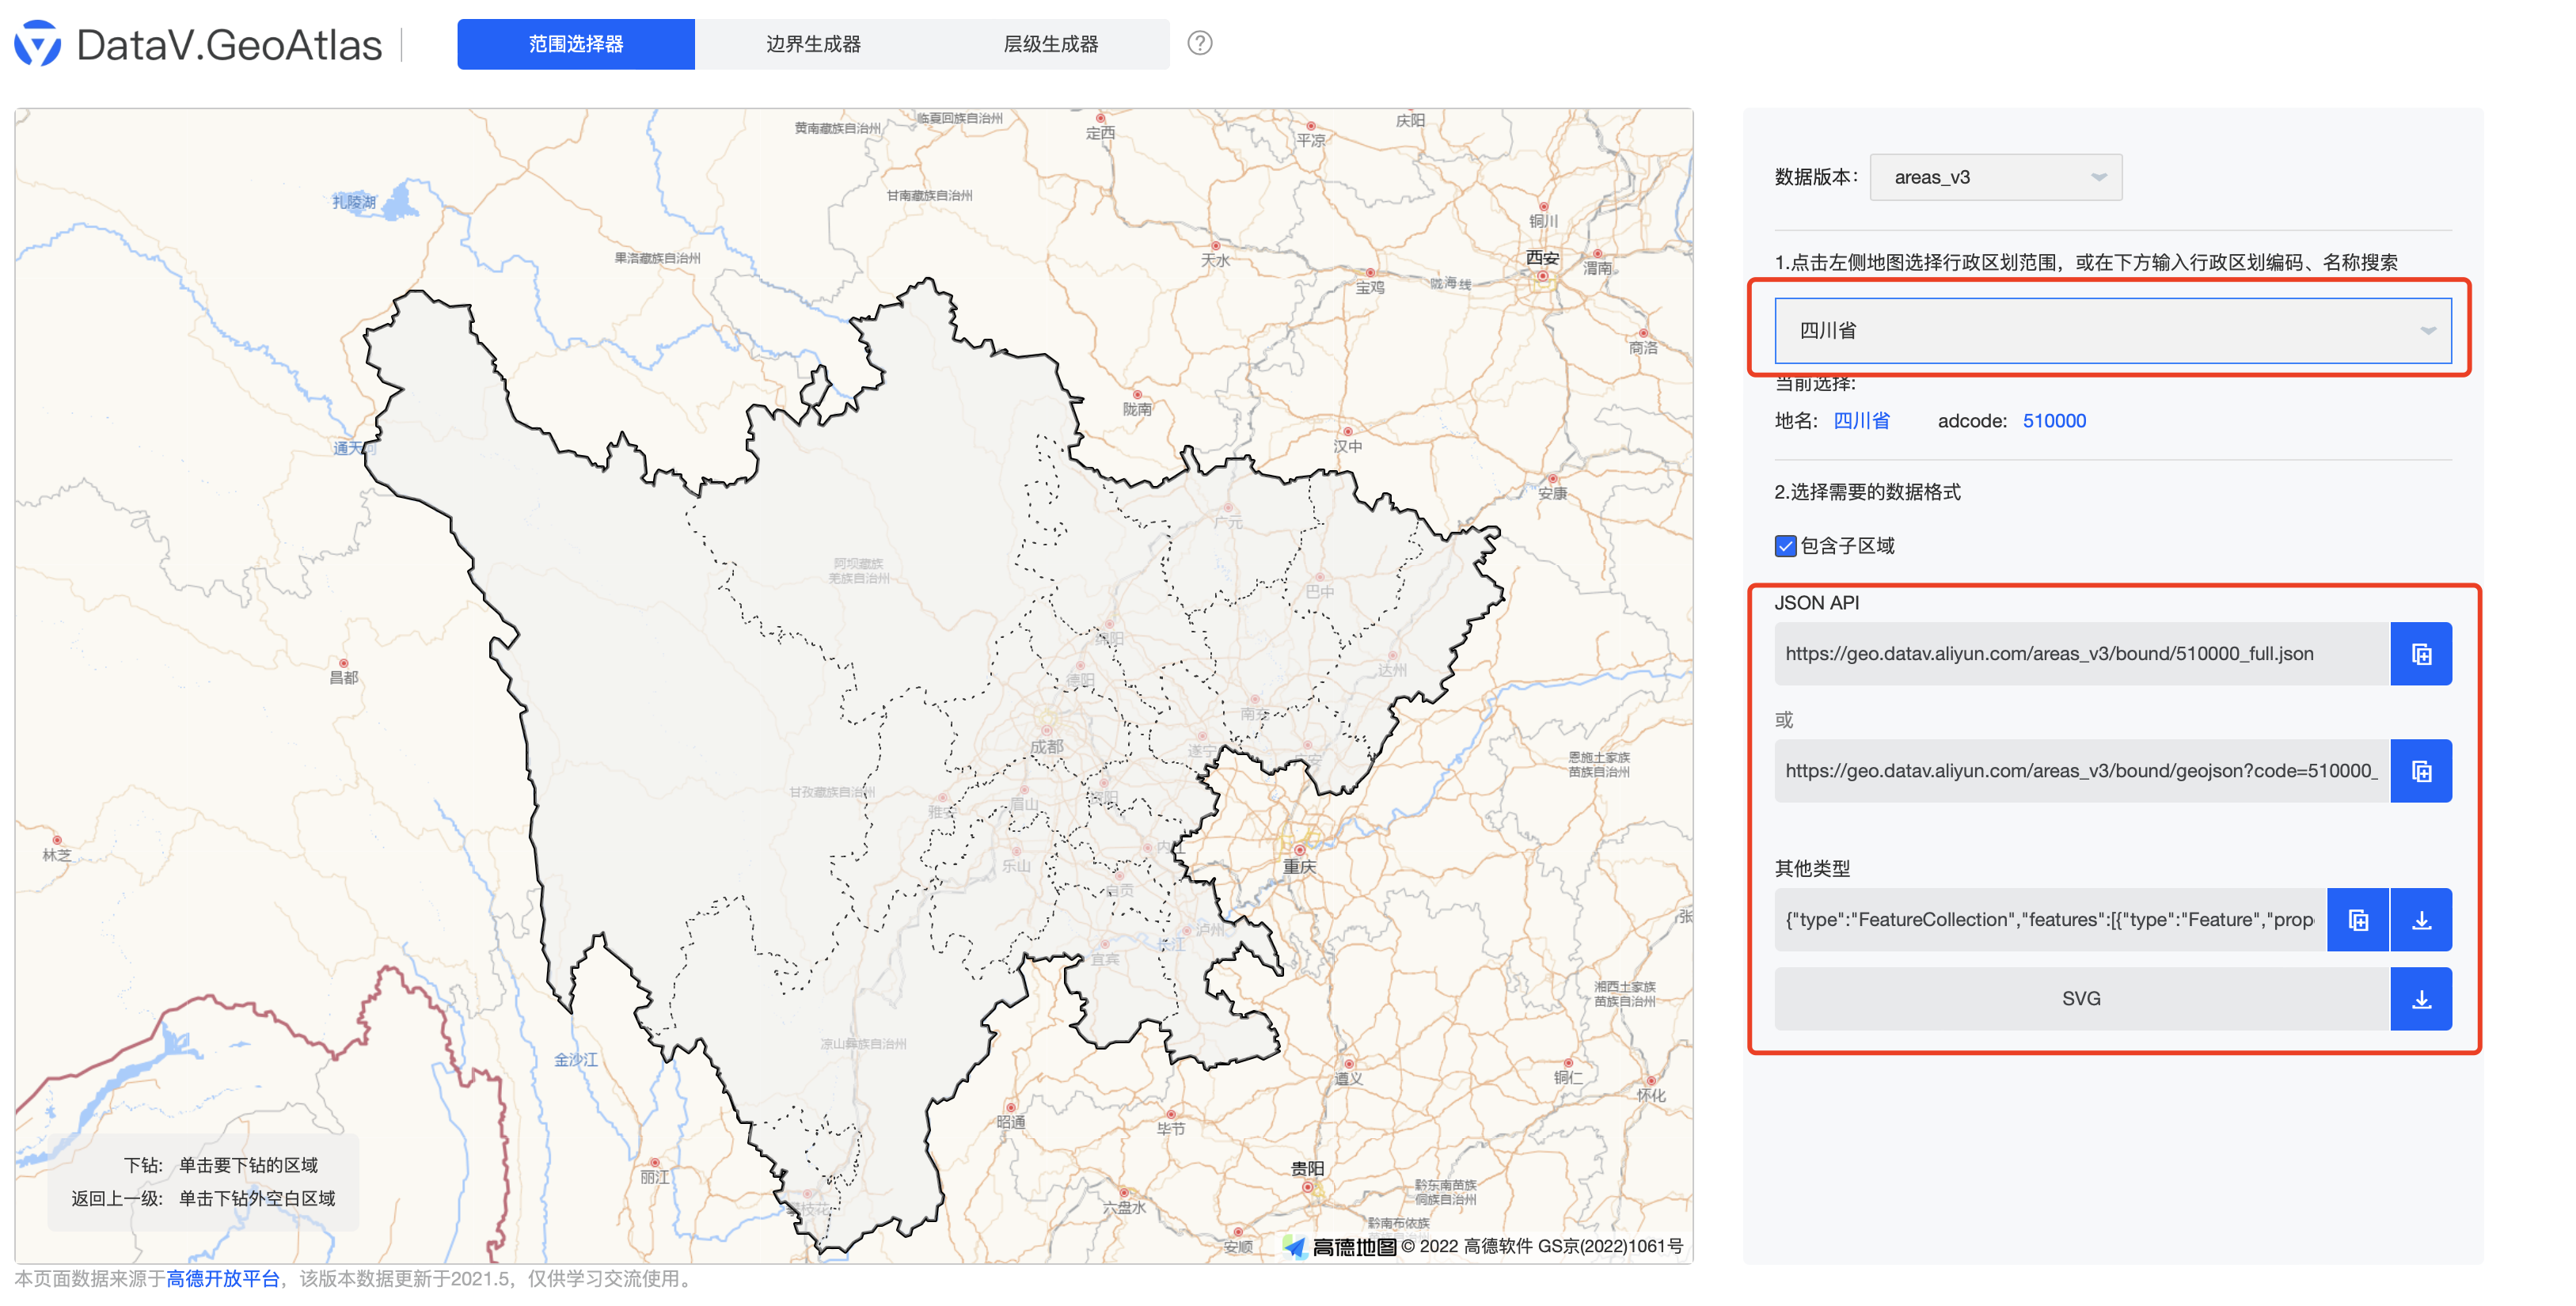Copy the FeatureCollection data text
The image size is (2576, 1306).
(x=2358, y=919)
